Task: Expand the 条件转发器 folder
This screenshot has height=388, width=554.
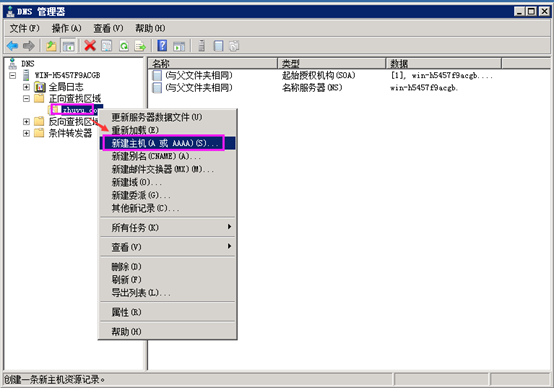Action: tap(26, 133)
